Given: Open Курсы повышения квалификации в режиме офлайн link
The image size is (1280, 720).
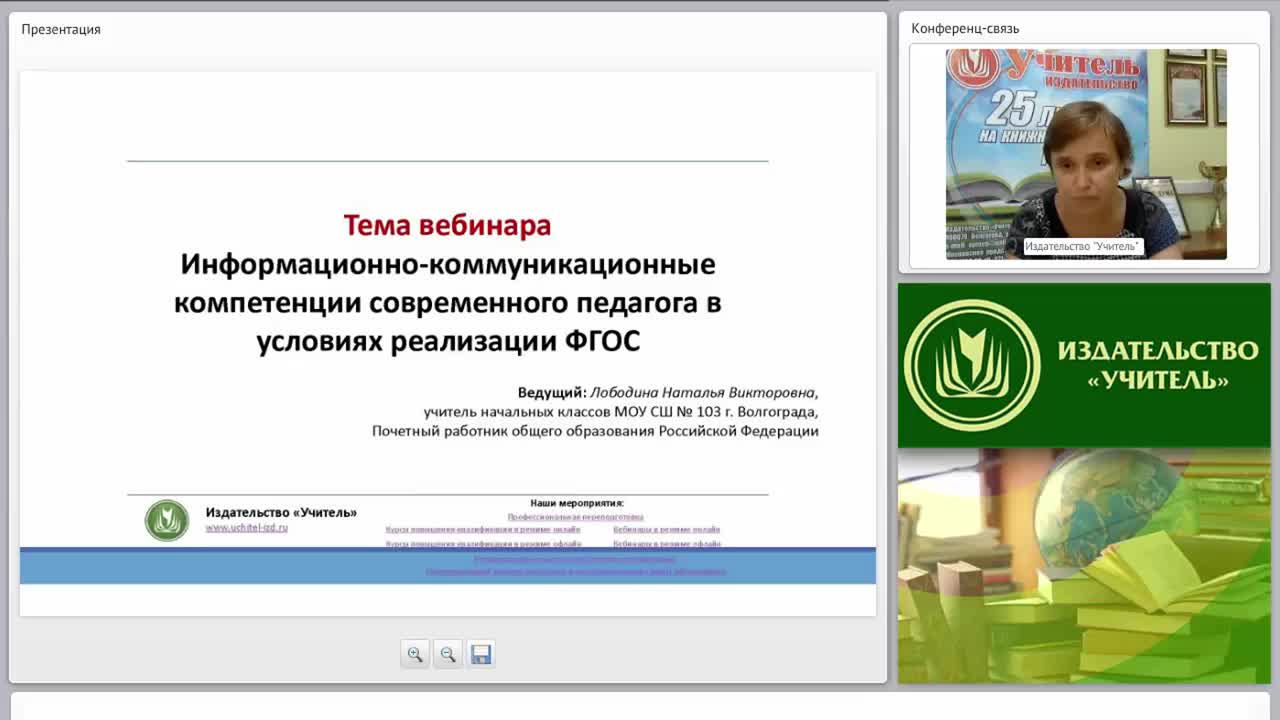Looking at the screenshot, I should [x=483, y=544].
